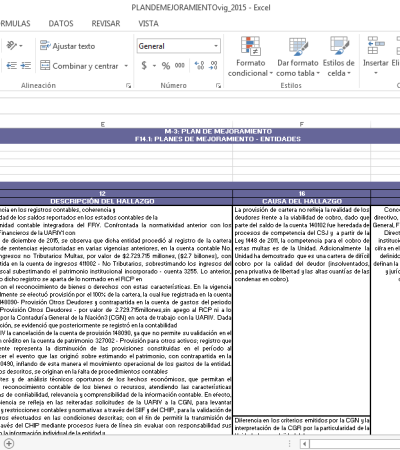The height and width of the screenshot is (450, 400).
Task: Apply percent style icon
Action: 166,66
